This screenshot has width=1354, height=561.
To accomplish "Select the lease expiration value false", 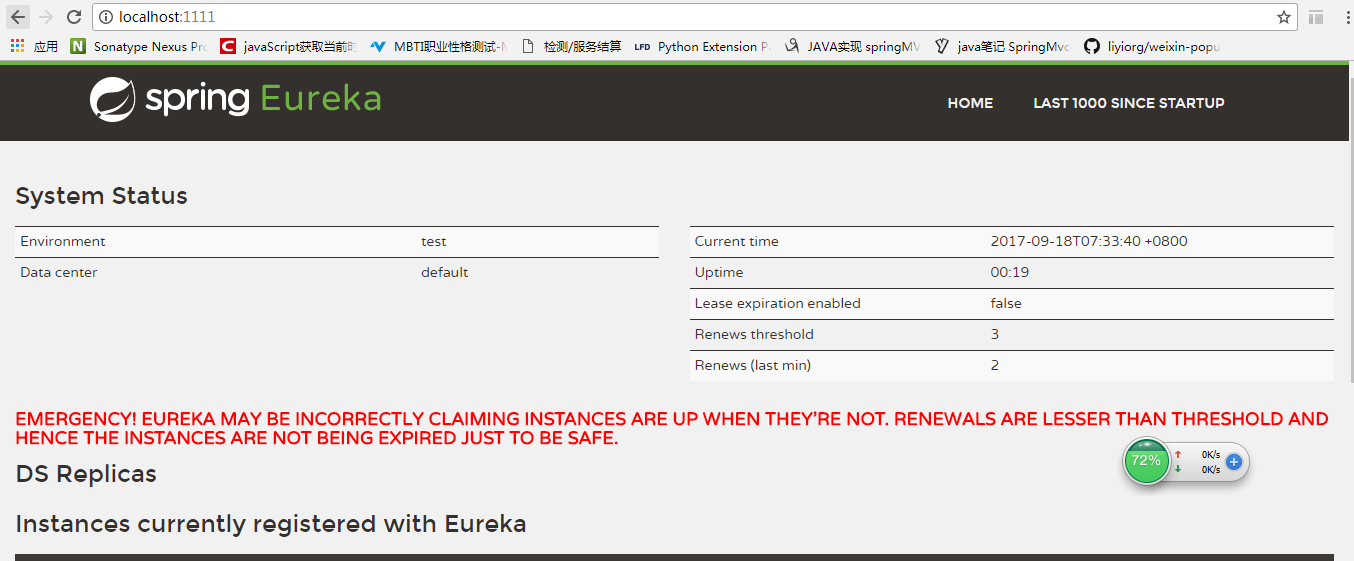I will pyautogui.click(x=1006, y=304).
